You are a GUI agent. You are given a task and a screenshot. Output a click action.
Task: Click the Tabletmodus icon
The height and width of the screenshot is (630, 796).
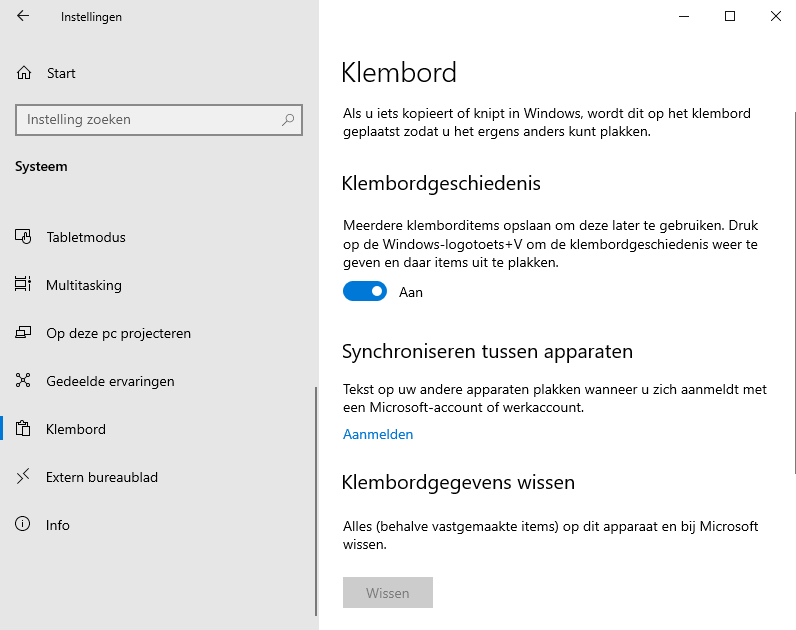[x=24, y=237]
